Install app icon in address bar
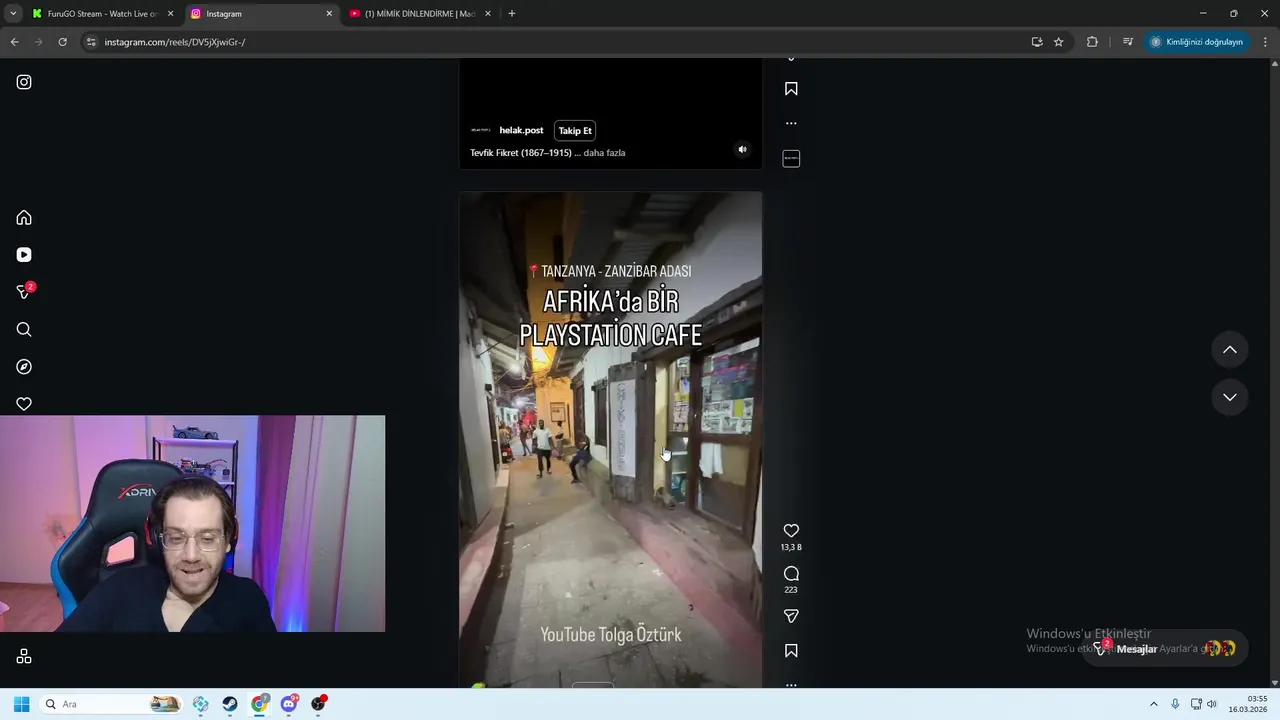This screenshot has height=720, width=1280. [1037, 42]
